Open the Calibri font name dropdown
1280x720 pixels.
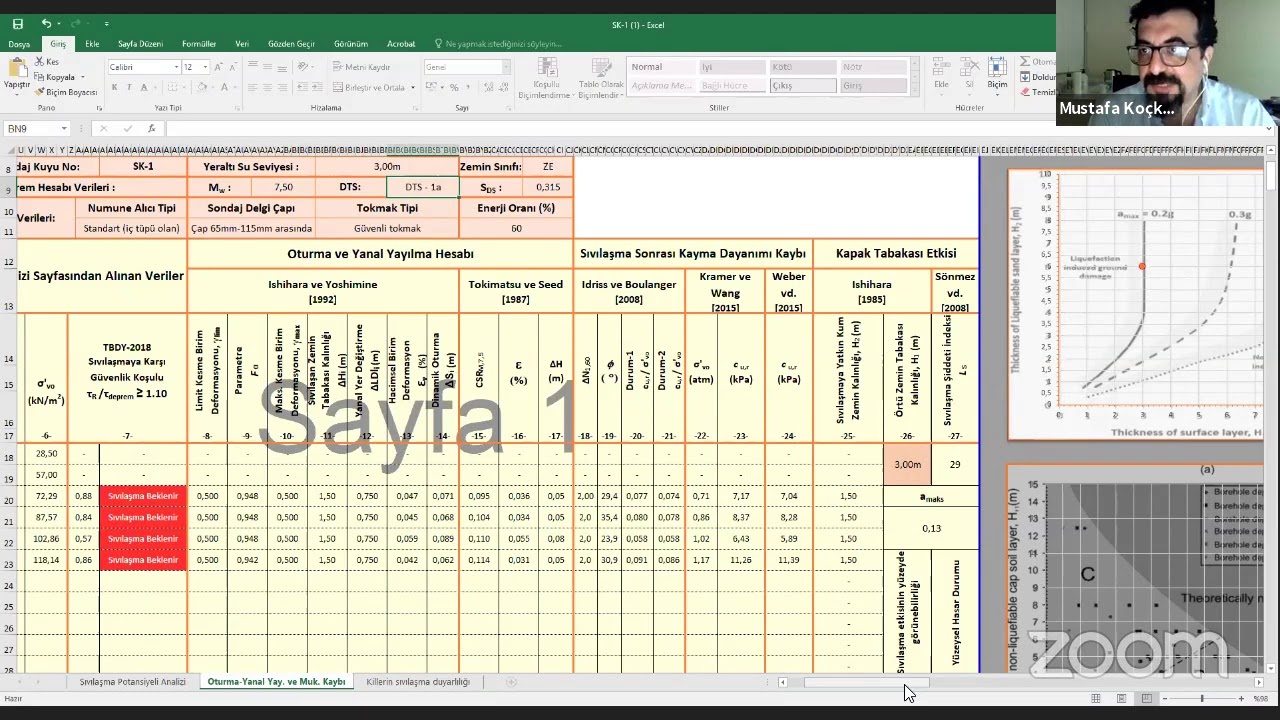tap(175, 67)
